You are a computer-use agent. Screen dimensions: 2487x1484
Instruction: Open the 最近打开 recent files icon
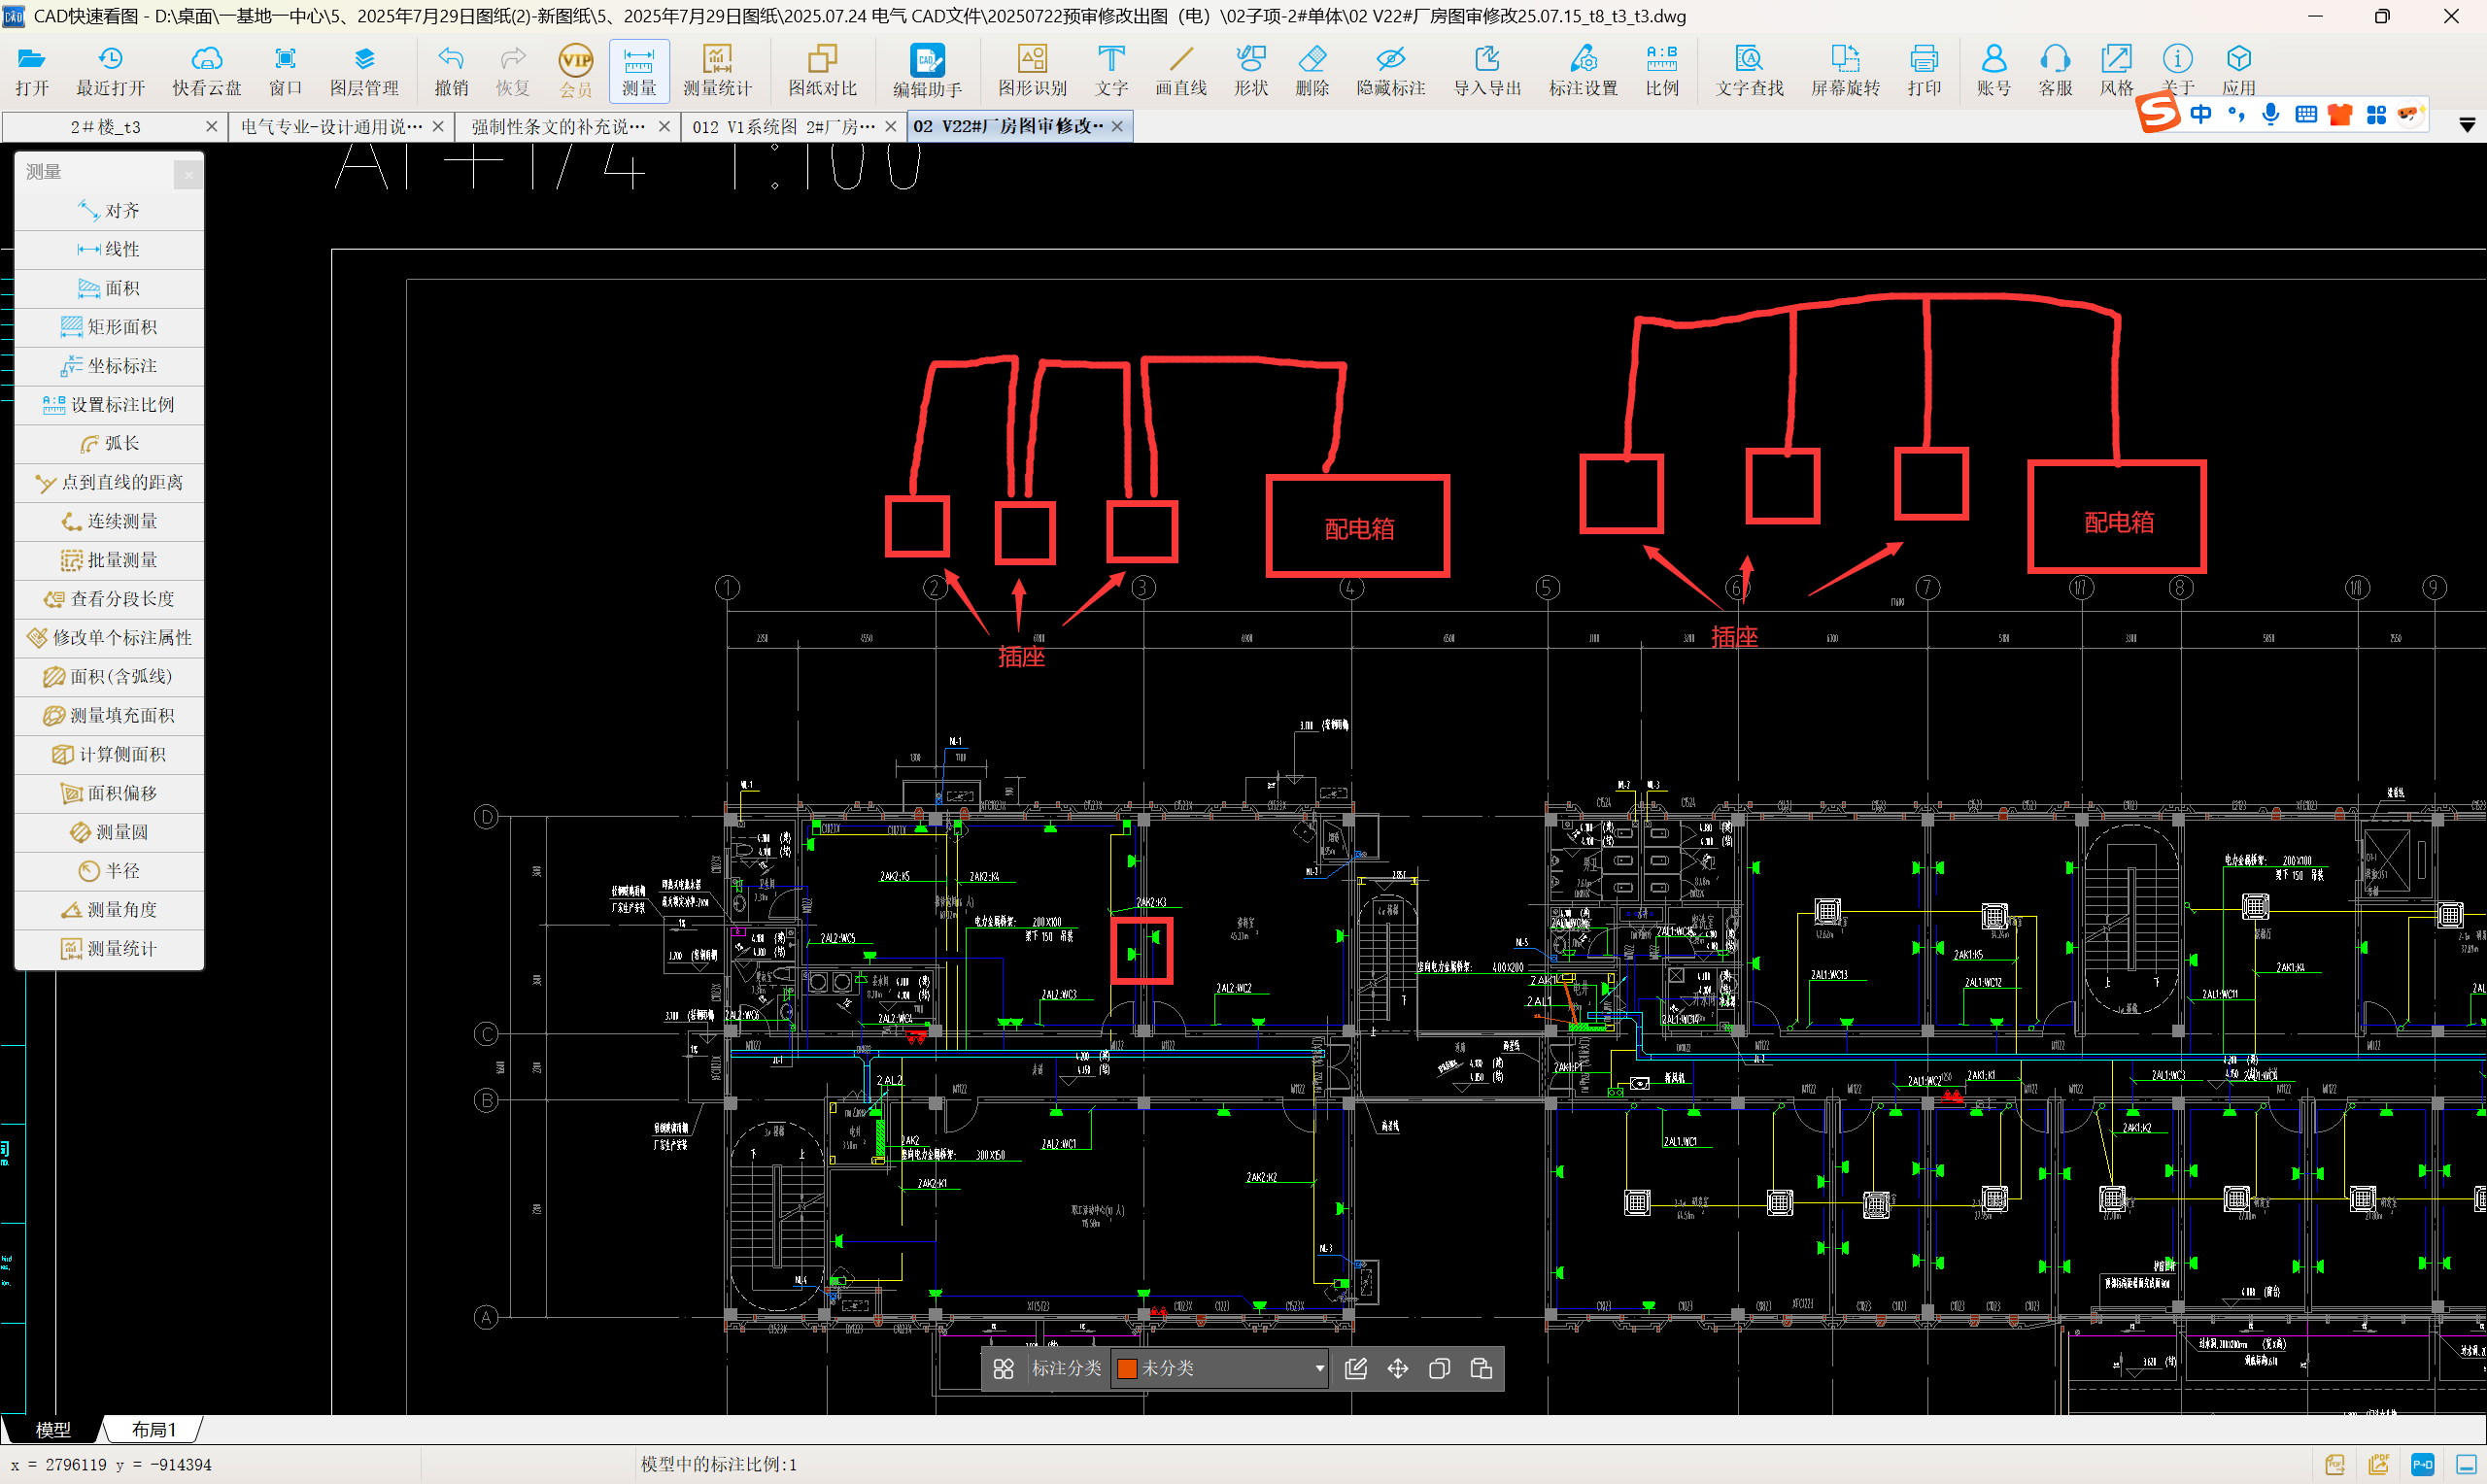(x=110, y=71)
